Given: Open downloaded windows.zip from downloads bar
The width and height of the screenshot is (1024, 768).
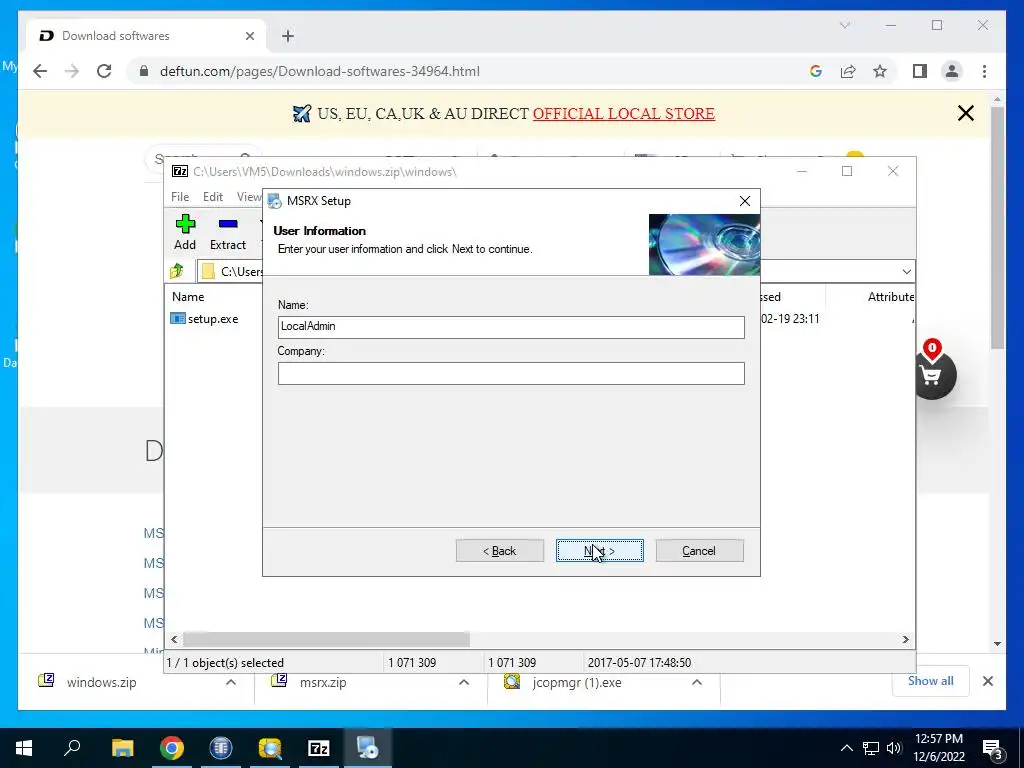Looking at the screenshot, I should point(101,682).
